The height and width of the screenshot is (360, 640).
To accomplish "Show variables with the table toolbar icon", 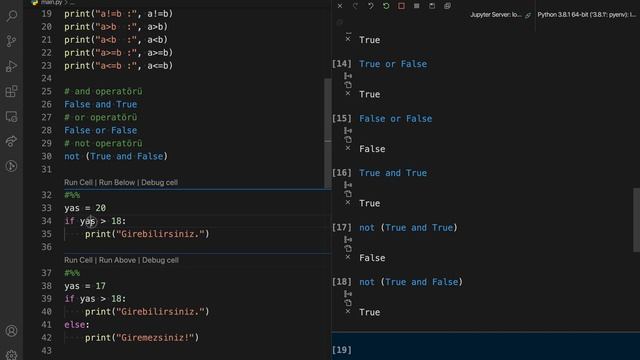I will pyautogui.click(x=416, y=6).
